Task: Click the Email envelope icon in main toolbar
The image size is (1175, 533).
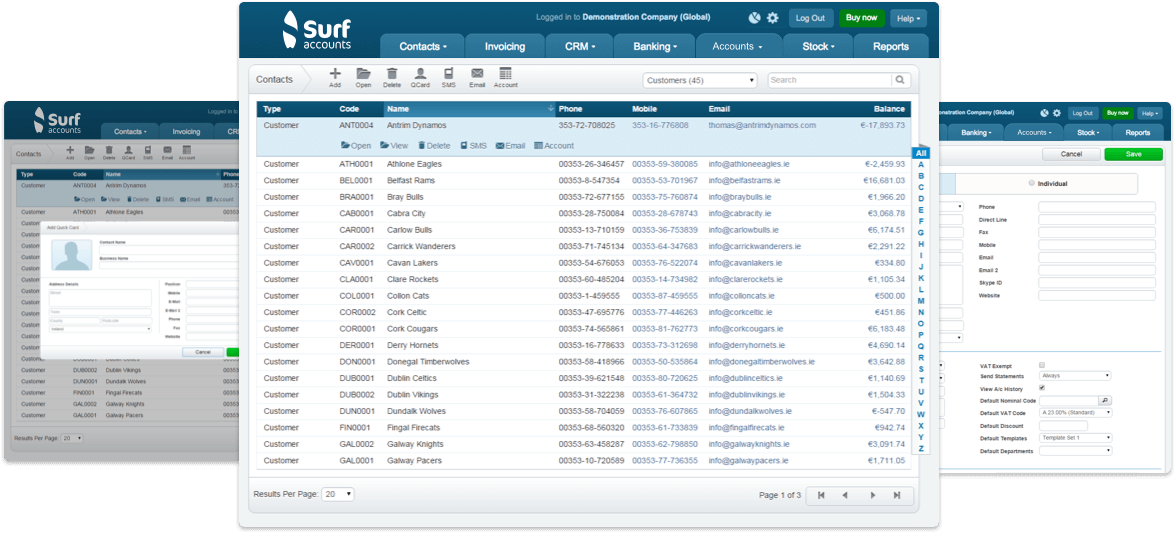Action: click(x=477, y=73)
